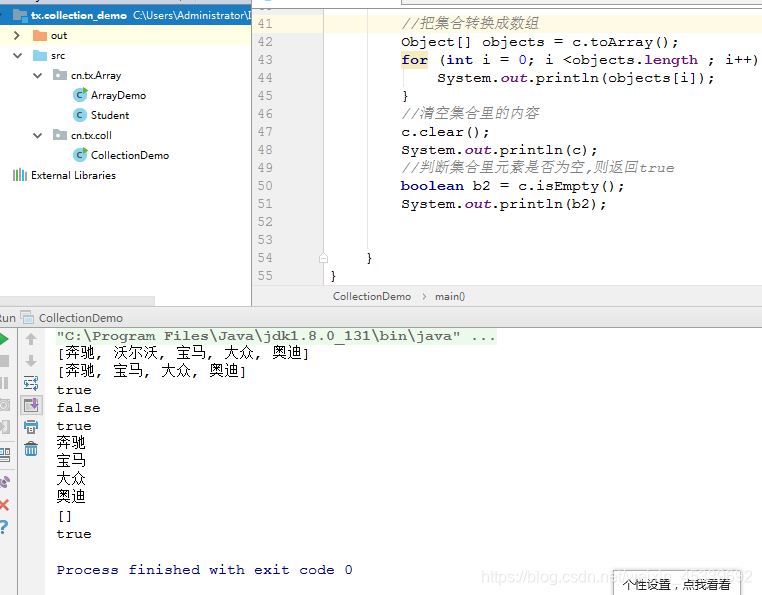Click the Up stack trace arrow
The width and height of the screenshot is (762, 595).
(31, 339)
